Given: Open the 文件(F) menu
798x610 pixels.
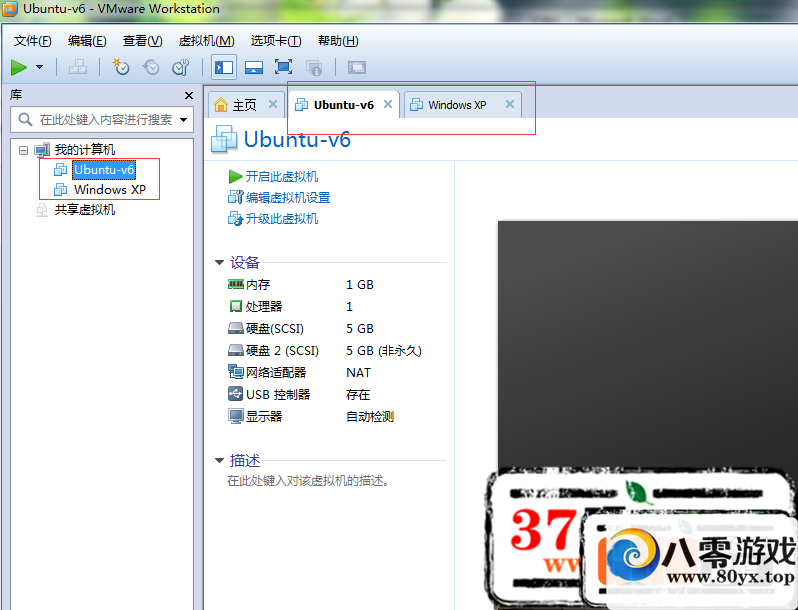Looking at the screenshot, I should point(33,41).
